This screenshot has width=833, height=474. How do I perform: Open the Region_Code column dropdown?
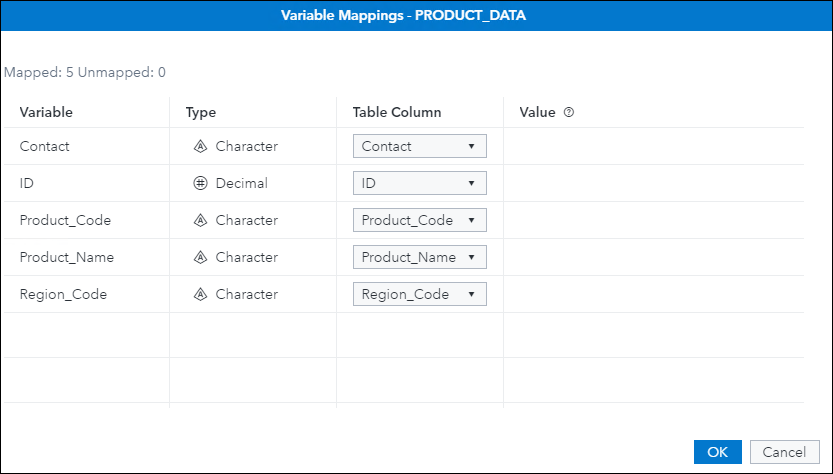click(420, 294)
